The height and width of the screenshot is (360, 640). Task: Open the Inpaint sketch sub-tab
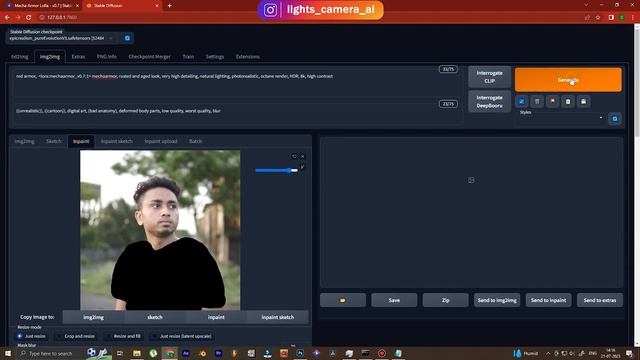click(117, 141)
